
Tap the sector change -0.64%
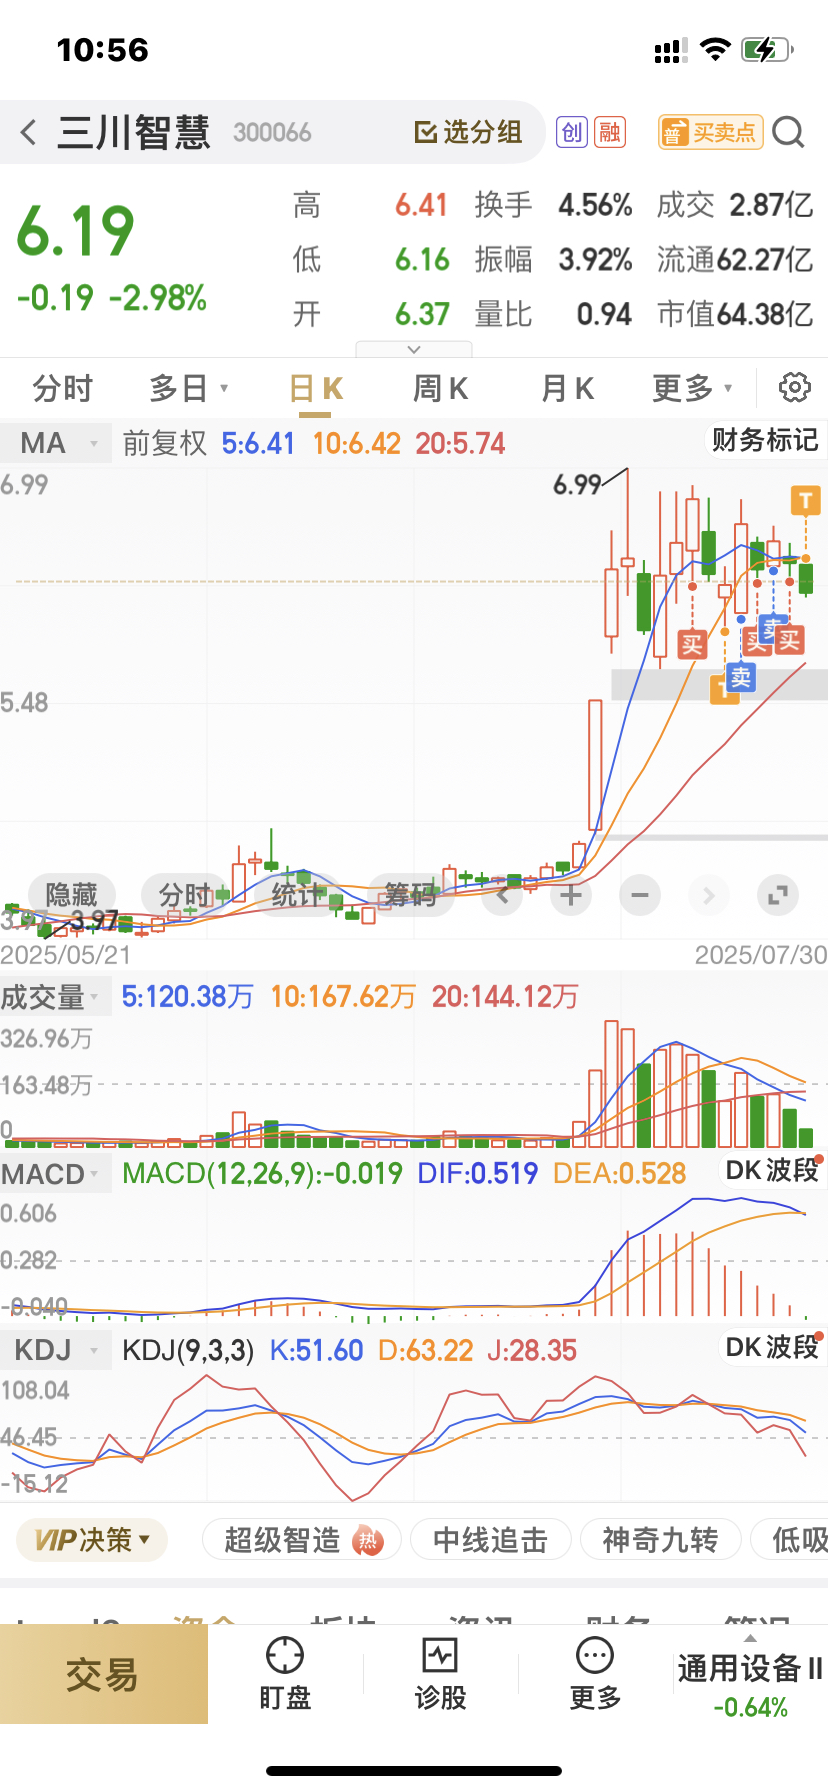tap(750, 1707)
